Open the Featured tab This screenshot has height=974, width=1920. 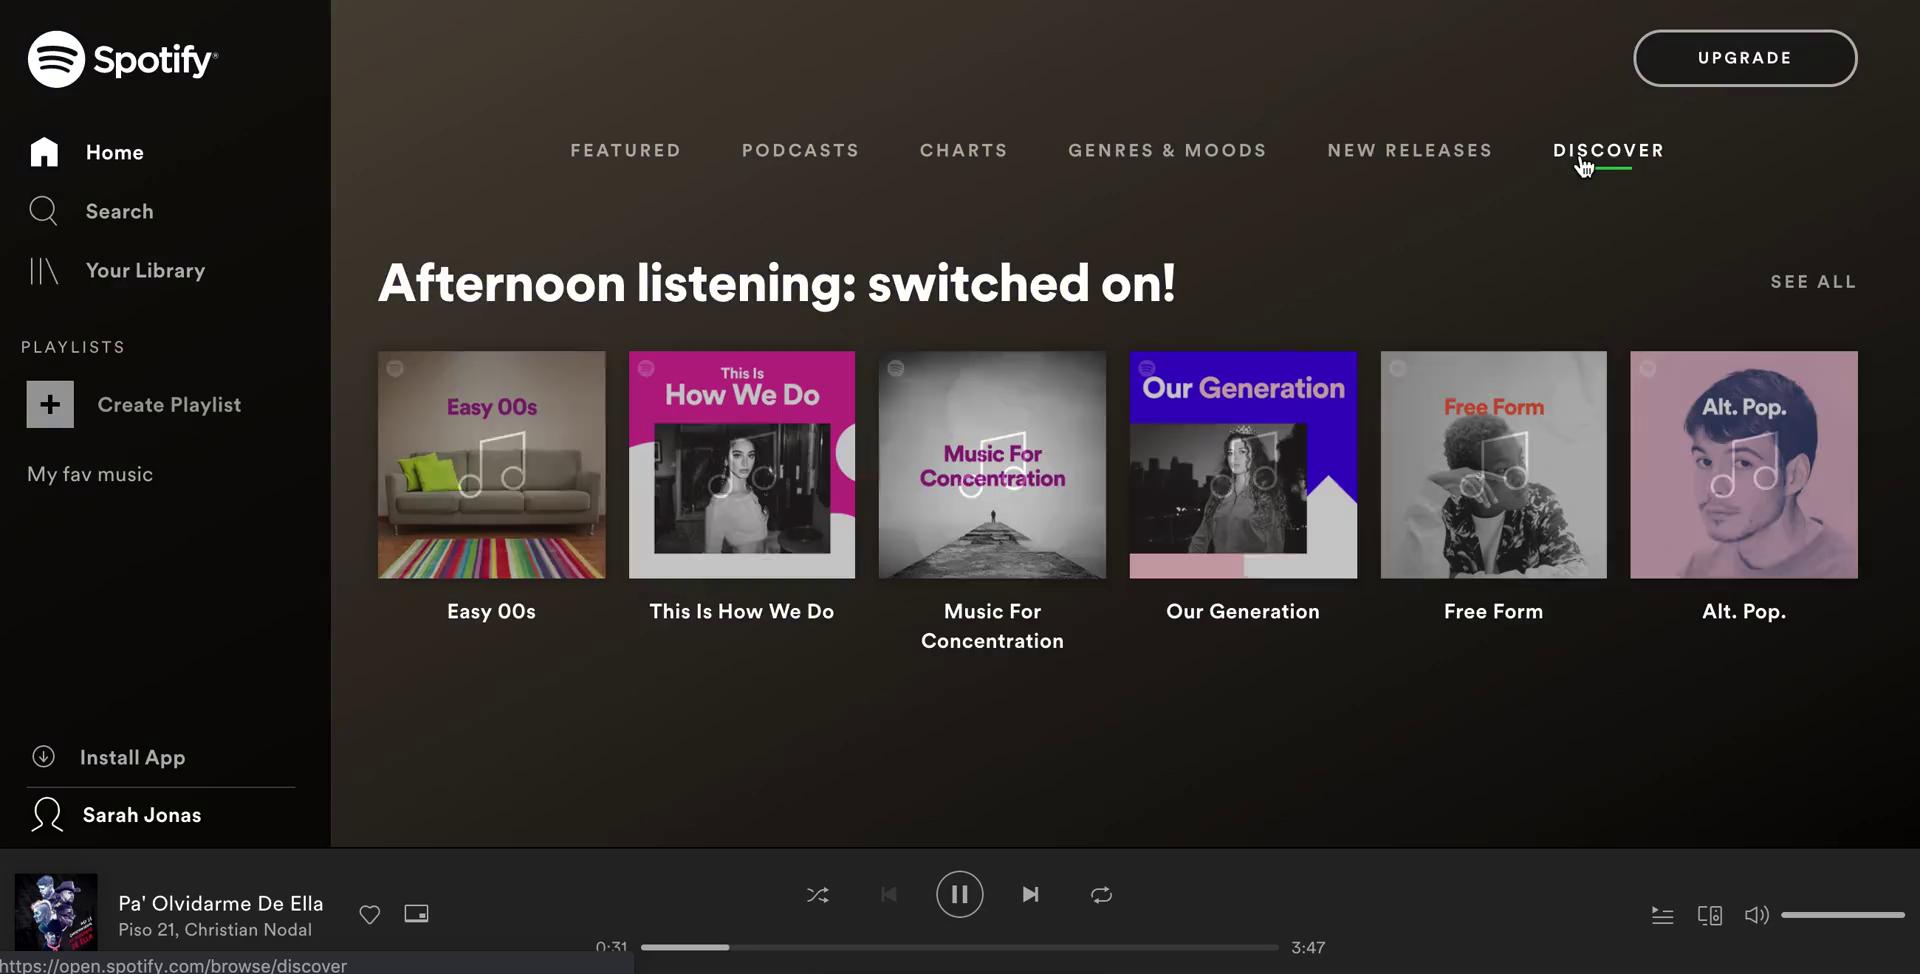(626, 150)
